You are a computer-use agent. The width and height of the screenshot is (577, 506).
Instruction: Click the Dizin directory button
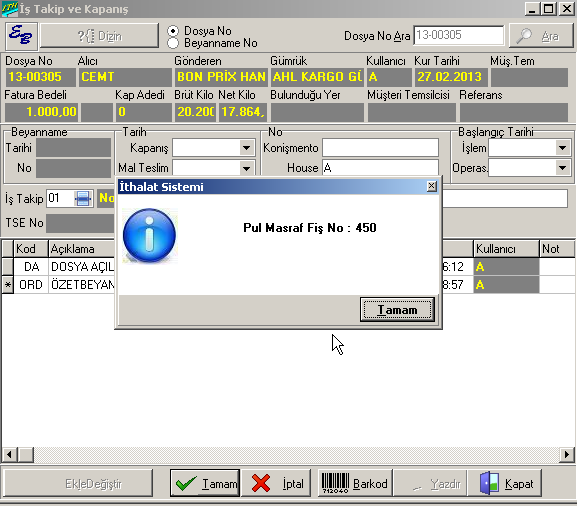coord(99,36)
